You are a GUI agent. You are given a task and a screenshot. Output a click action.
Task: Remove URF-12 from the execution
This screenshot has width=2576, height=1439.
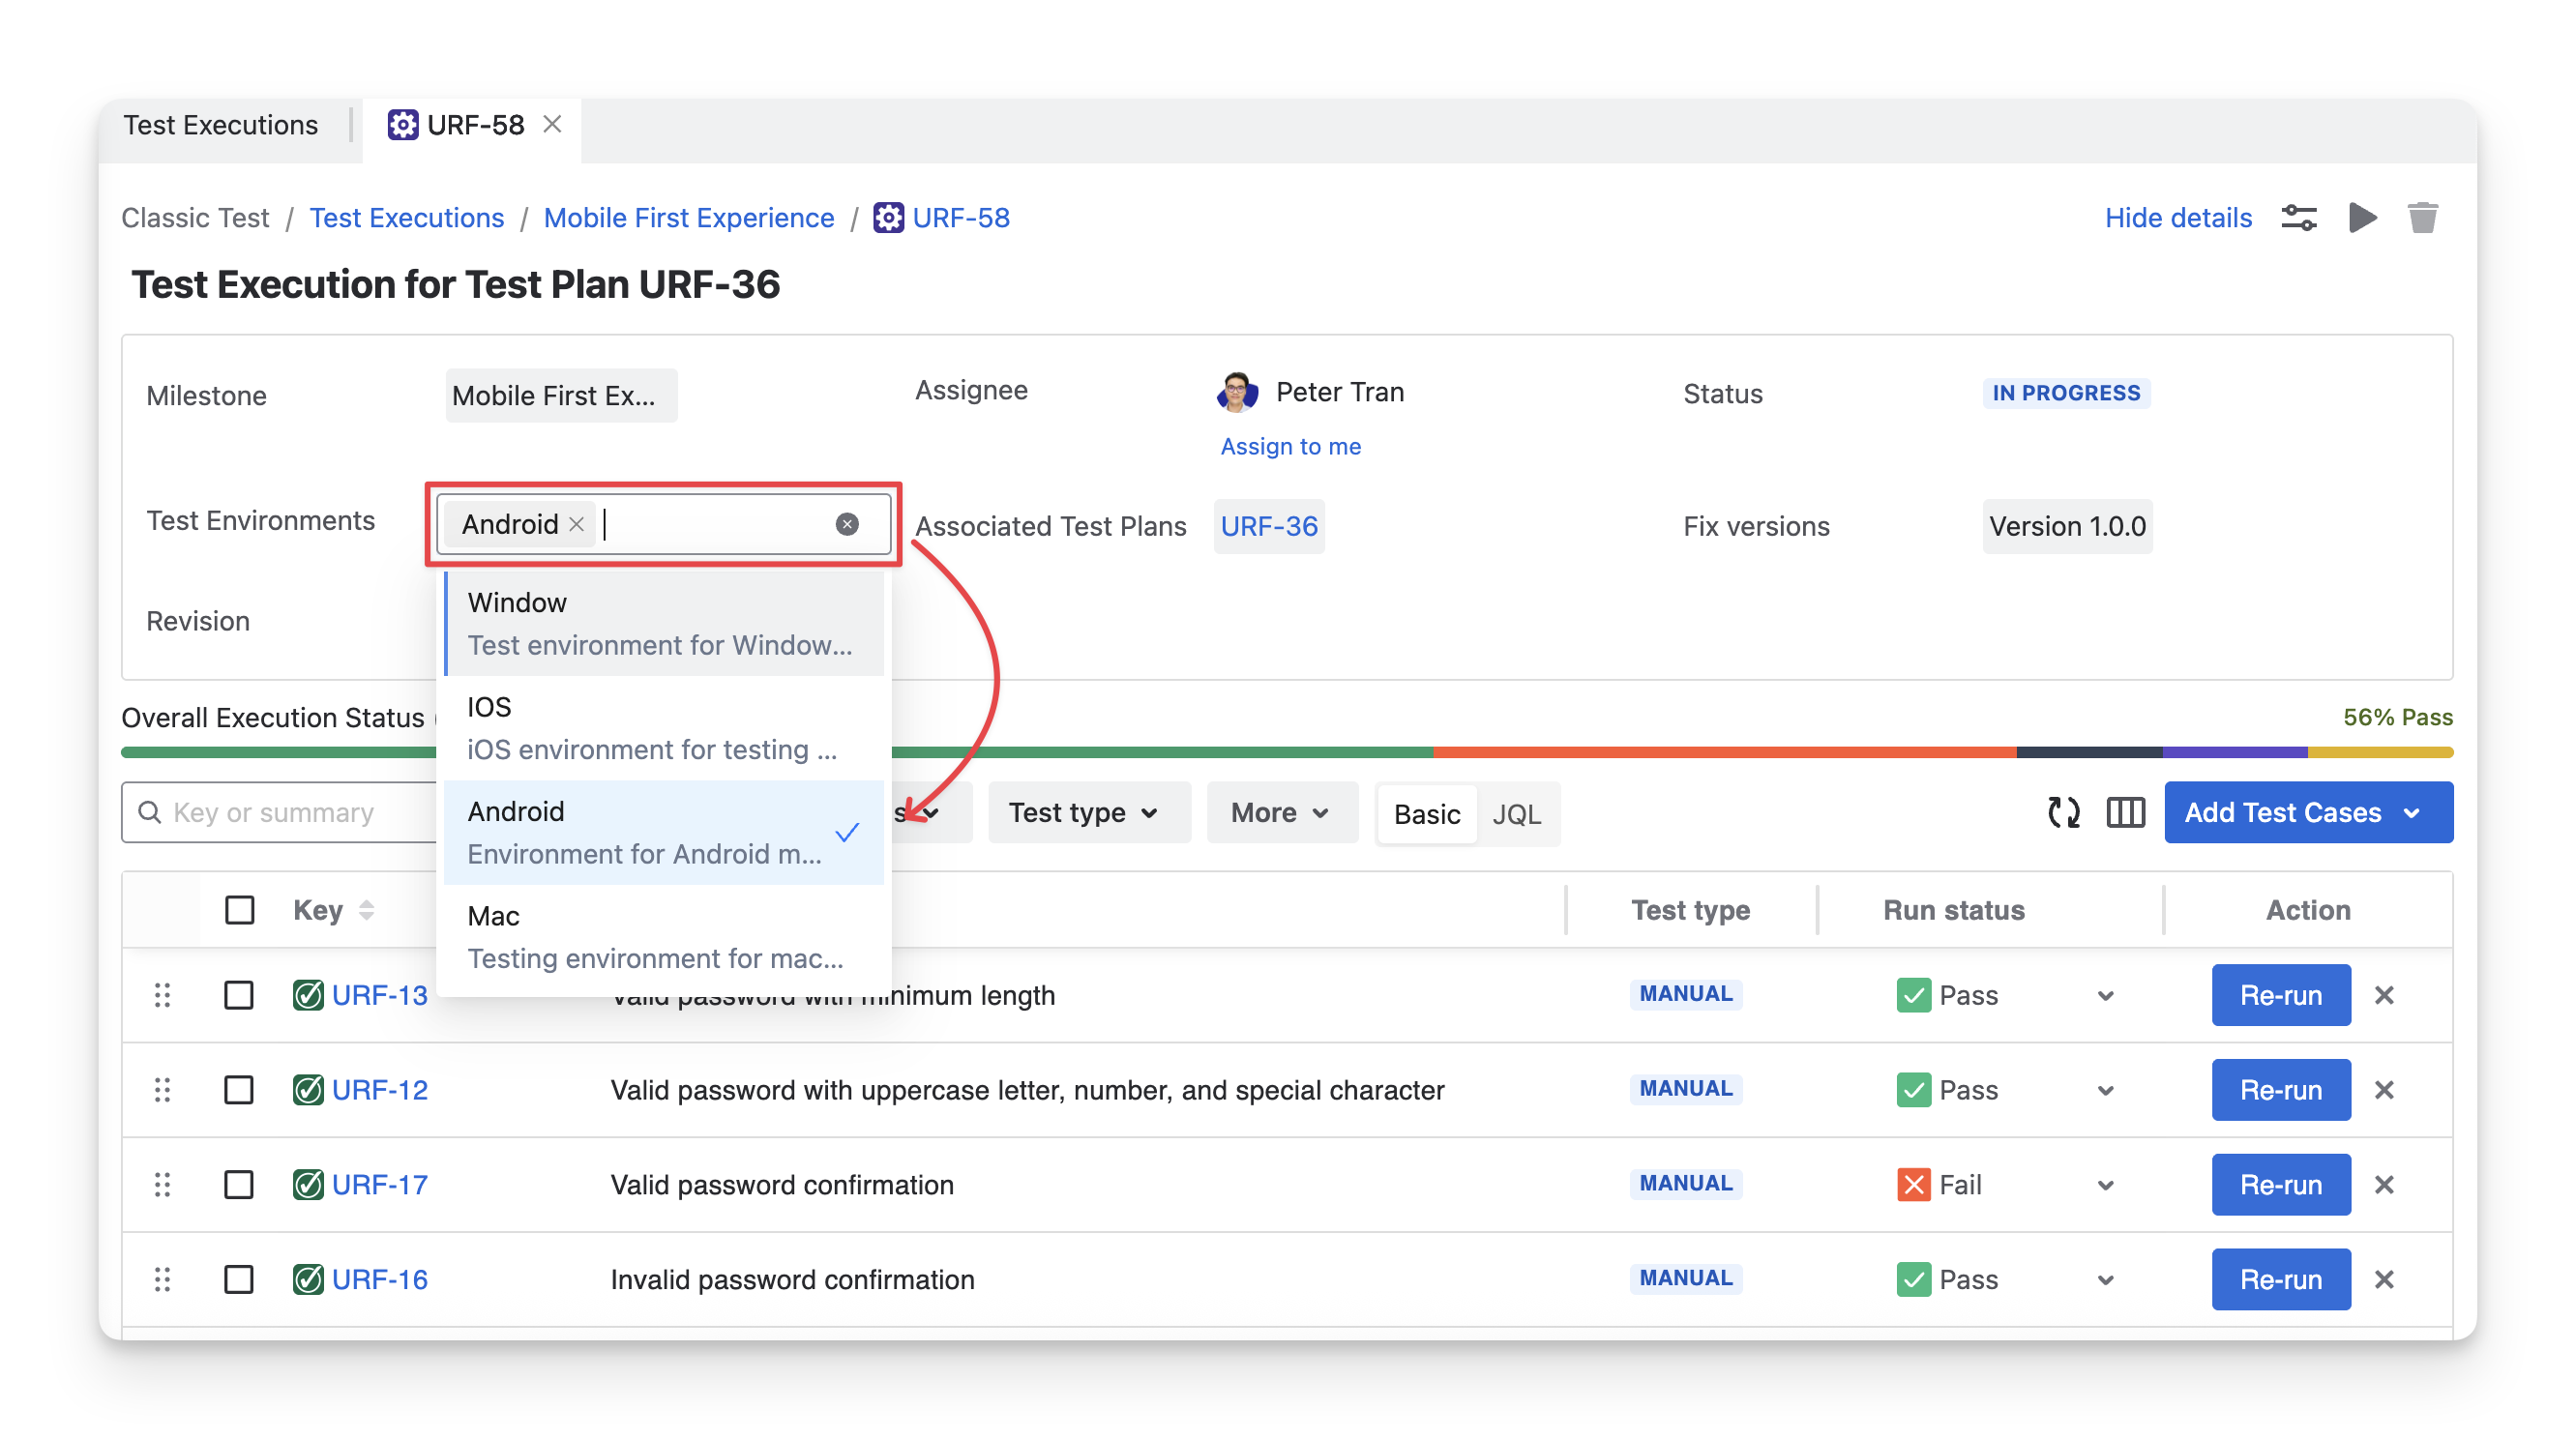(x=2384, y=1090)
